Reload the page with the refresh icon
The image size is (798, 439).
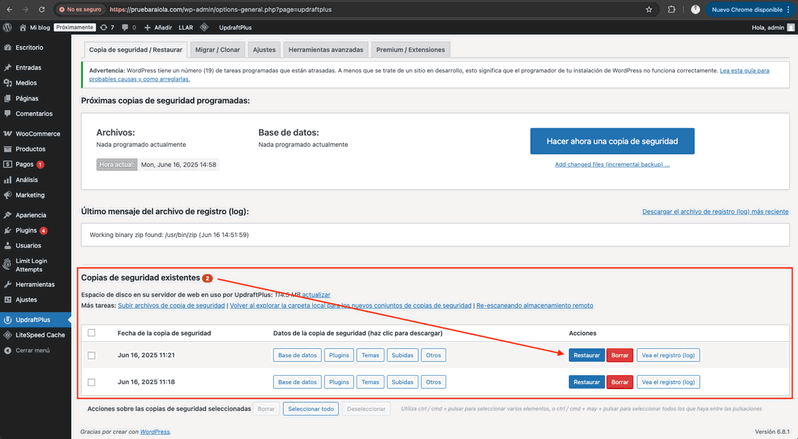click(42, 9)
